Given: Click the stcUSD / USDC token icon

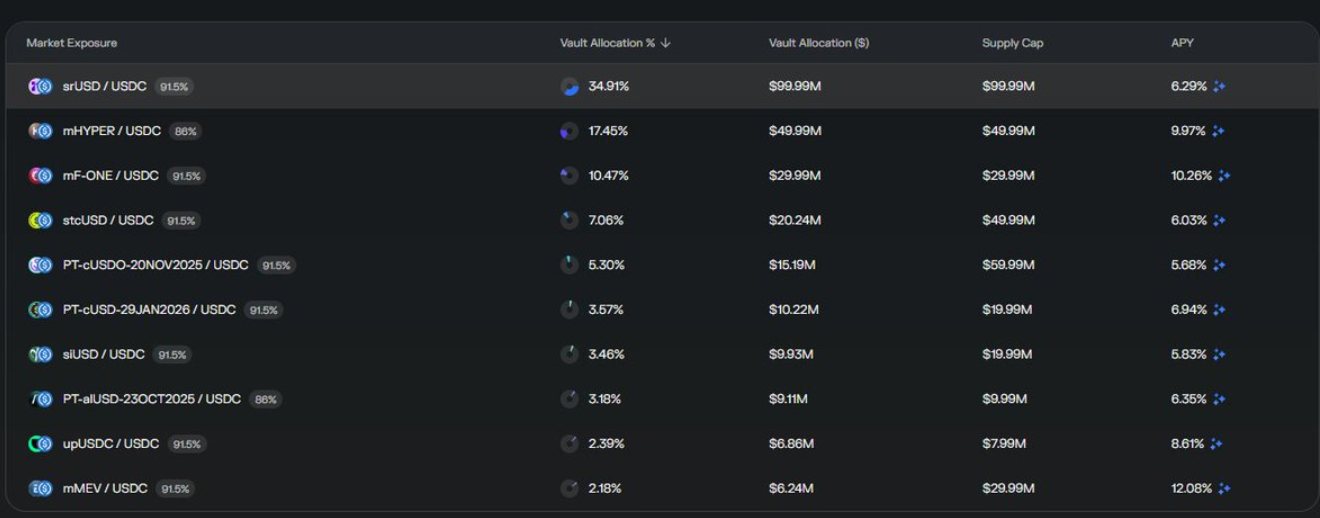Looking at the screenshot, I should coord(40,221).
